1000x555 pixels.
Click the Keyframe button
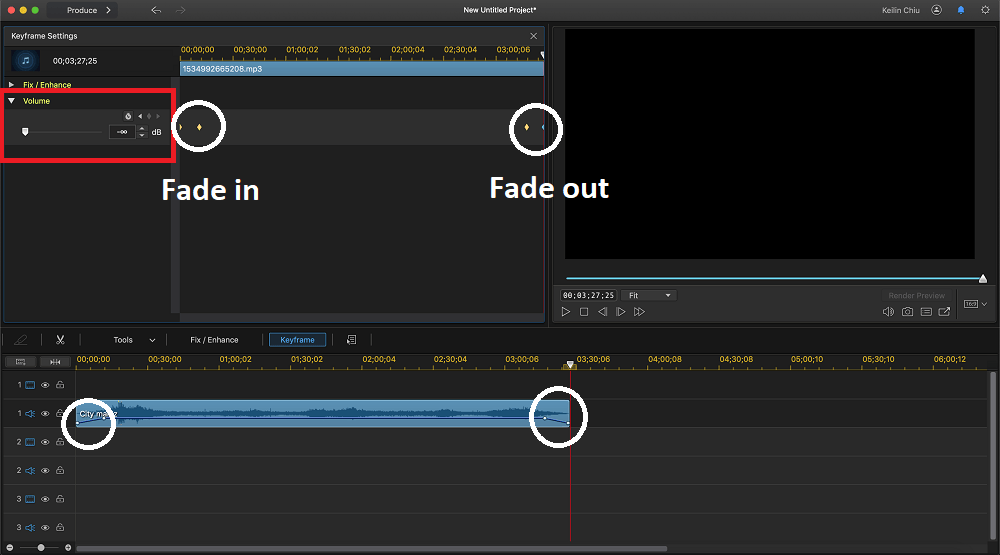(297, 340)
